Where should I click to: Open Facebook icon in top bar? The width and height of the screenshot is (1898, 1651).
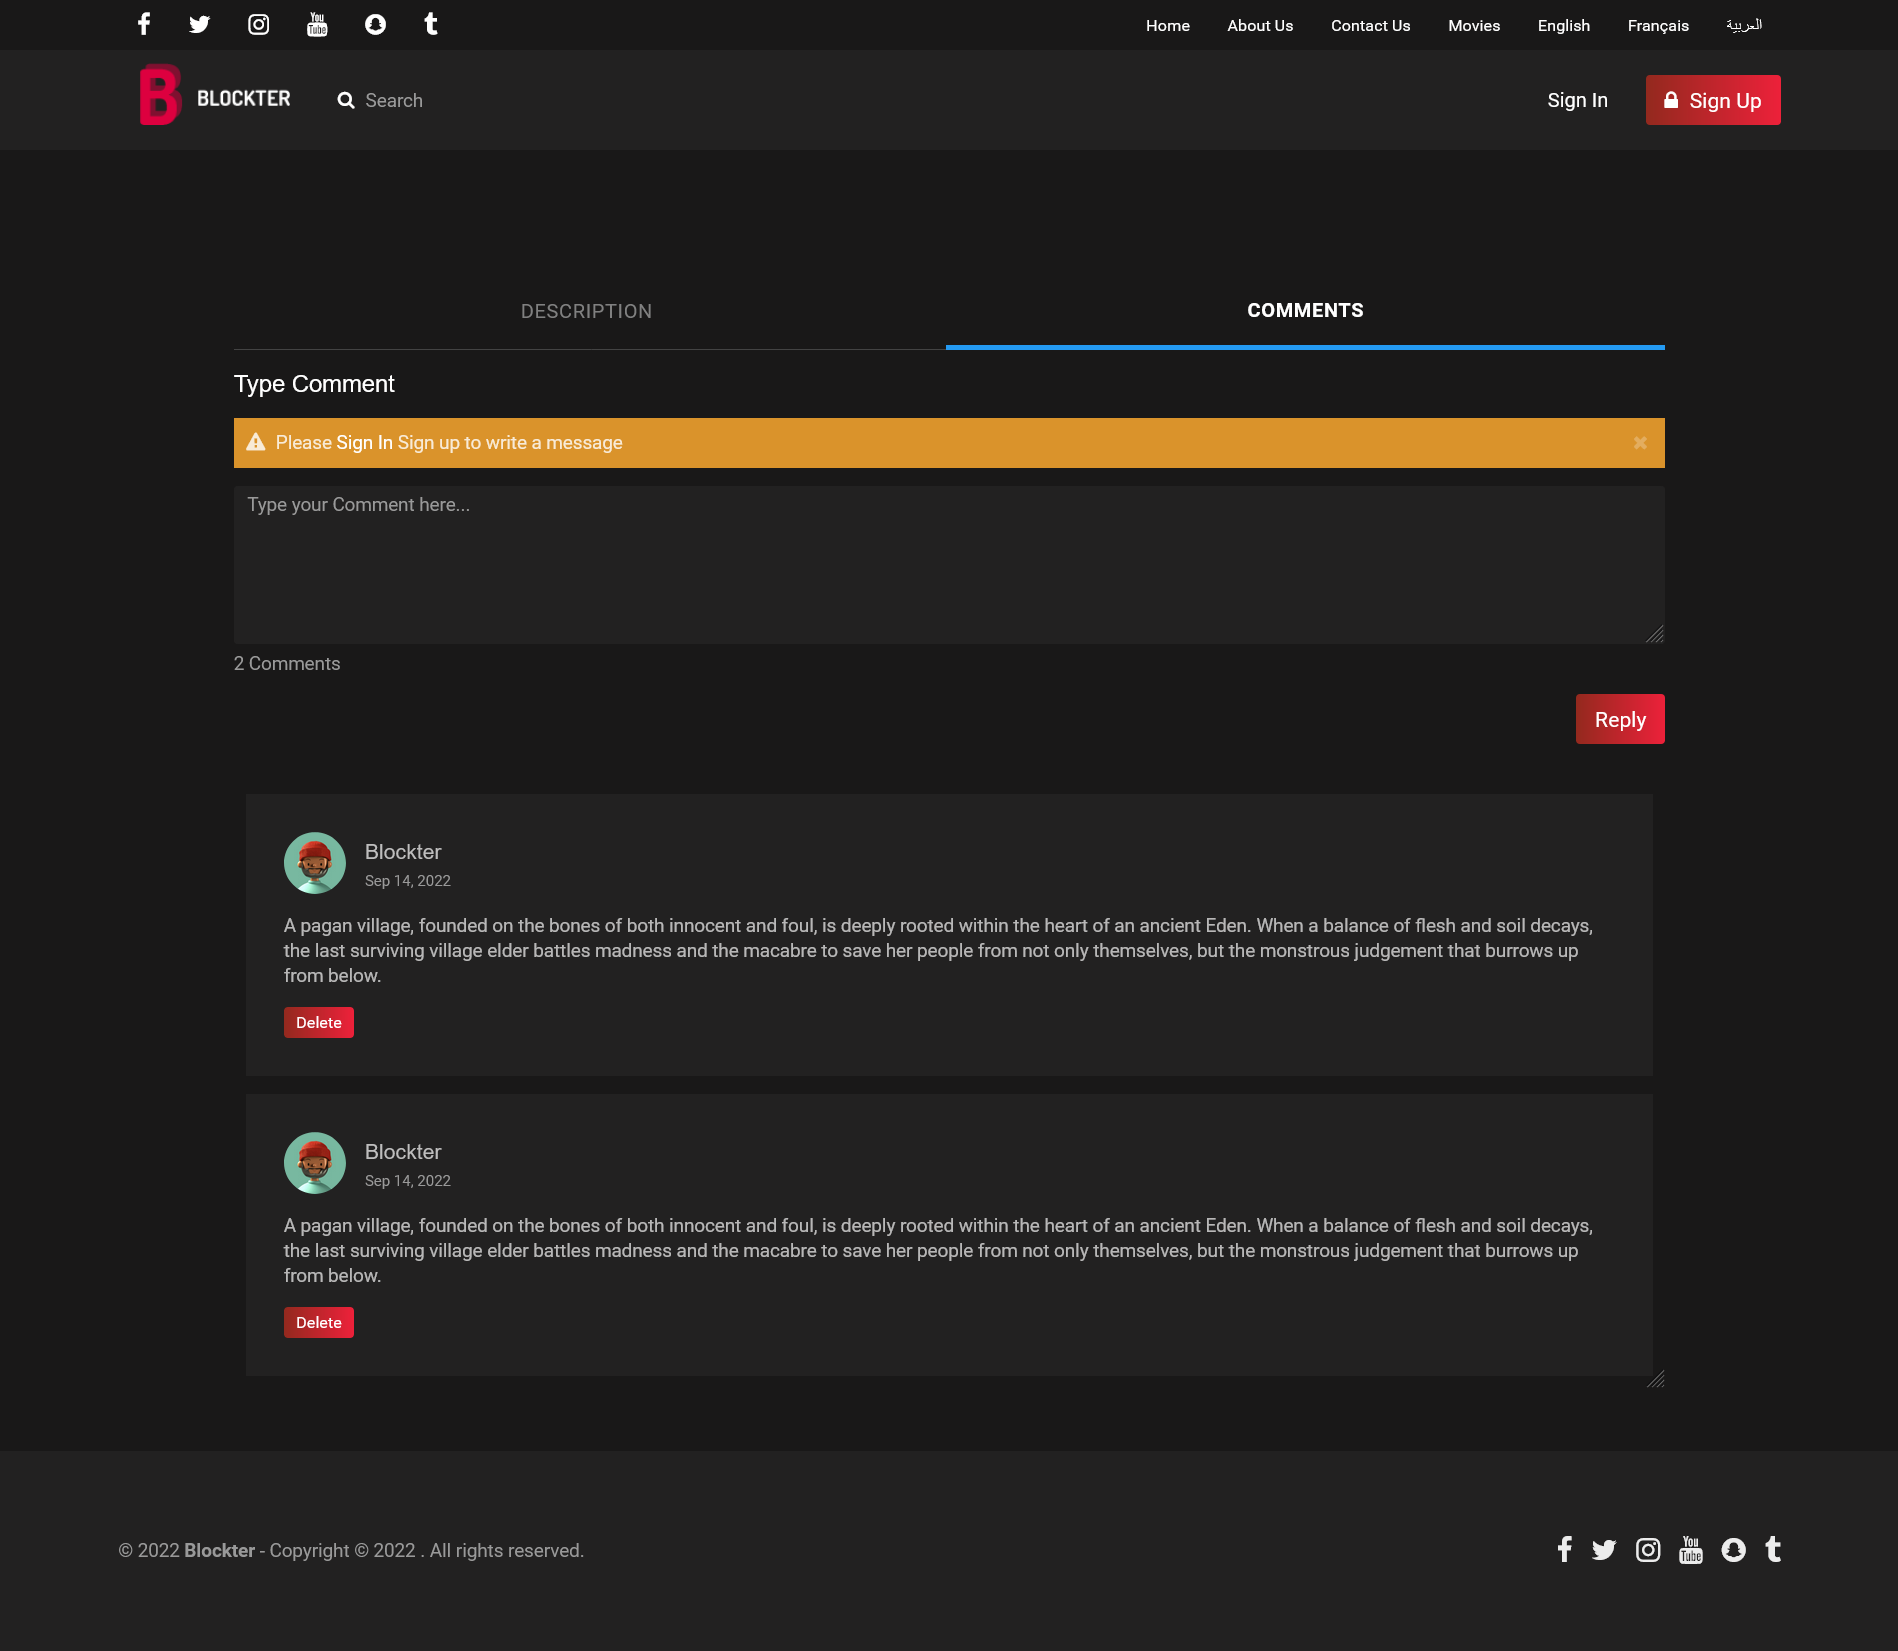click(x=144, y=24)
